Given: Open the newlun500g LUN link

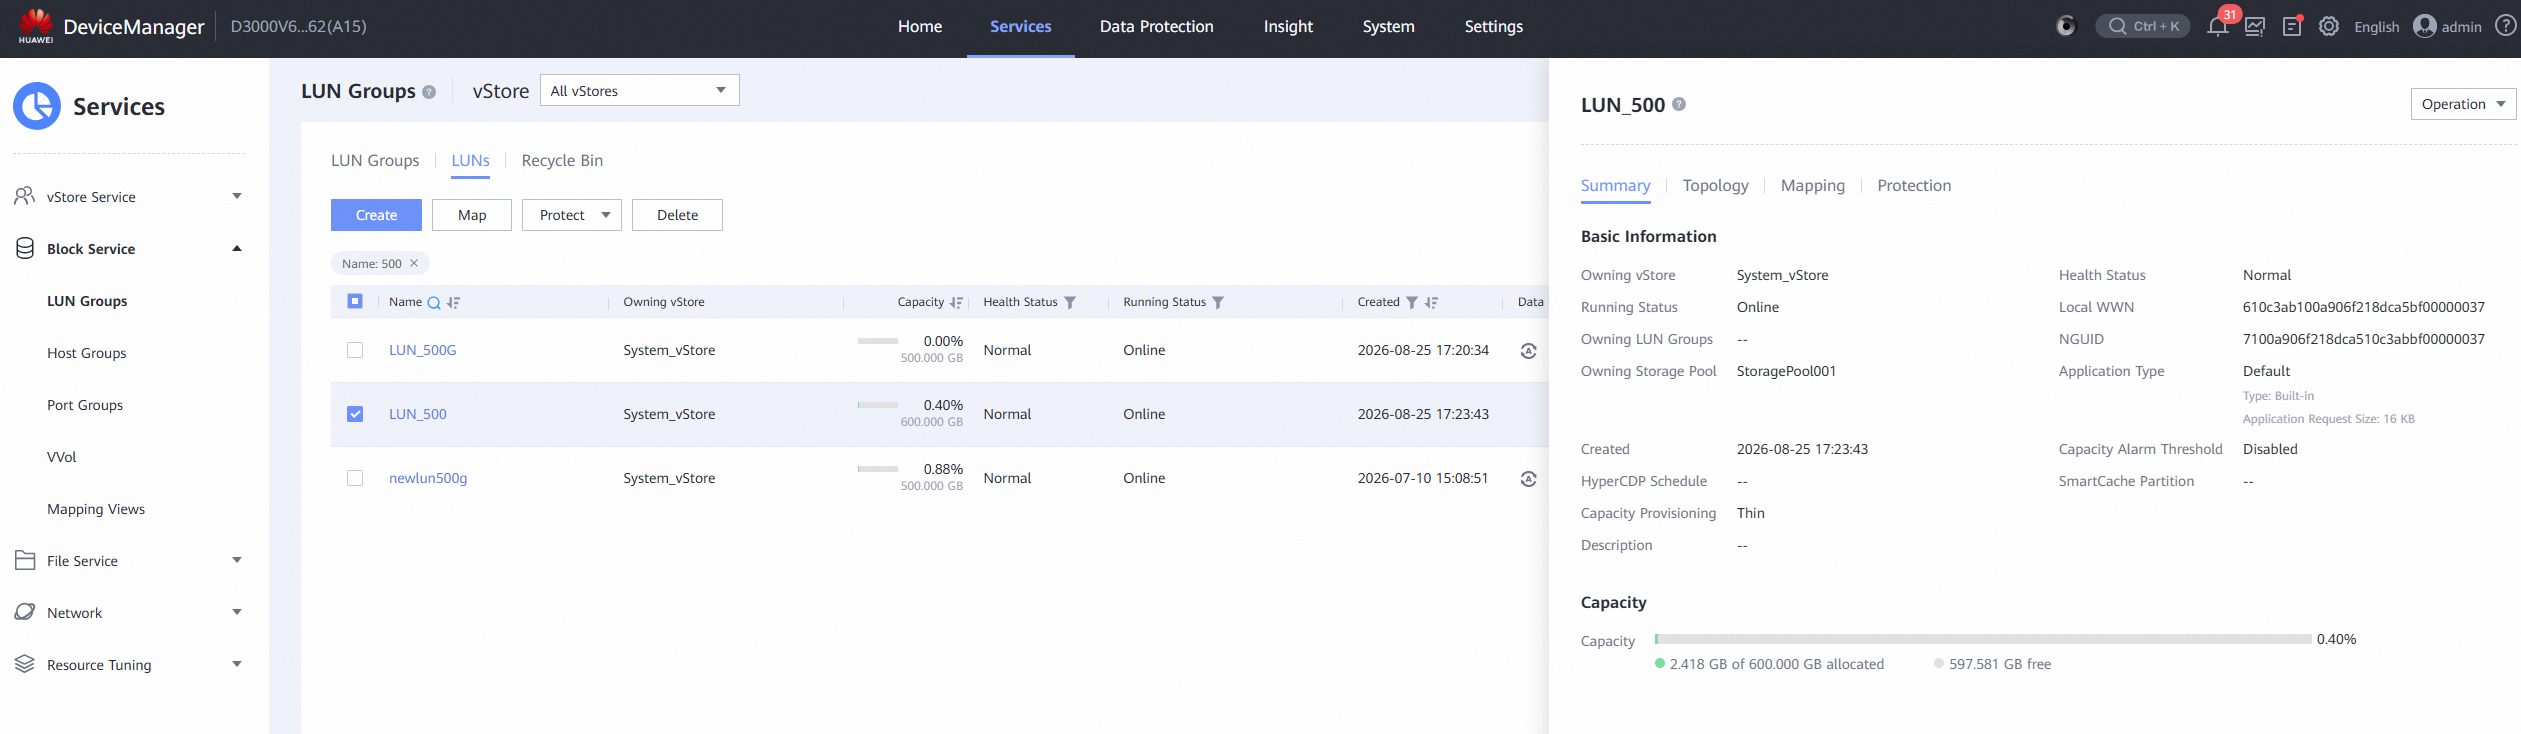Looking at the screenshot, I should (x=428, y=478).
